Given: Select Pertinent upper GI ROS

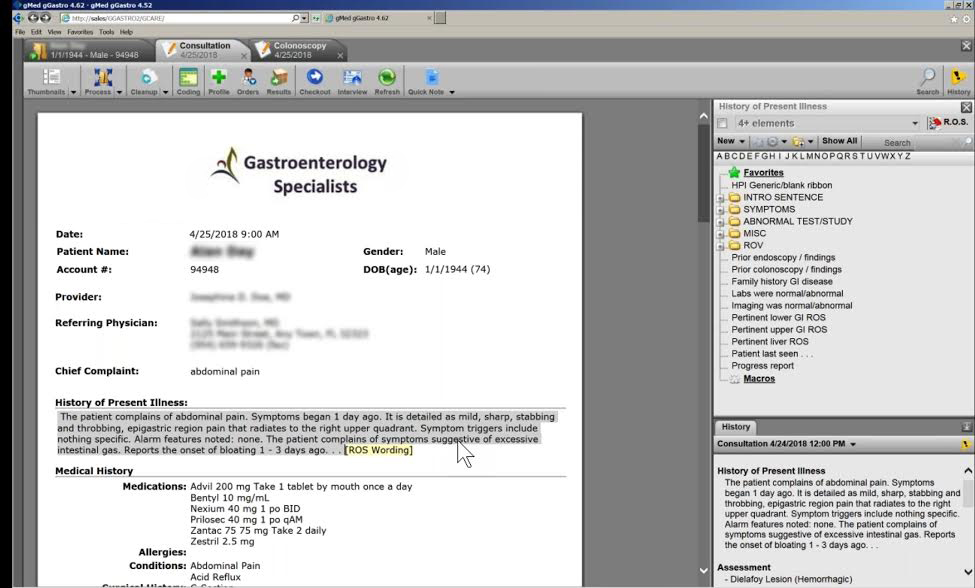Looking at the screenshot, I should click(779, 330).
